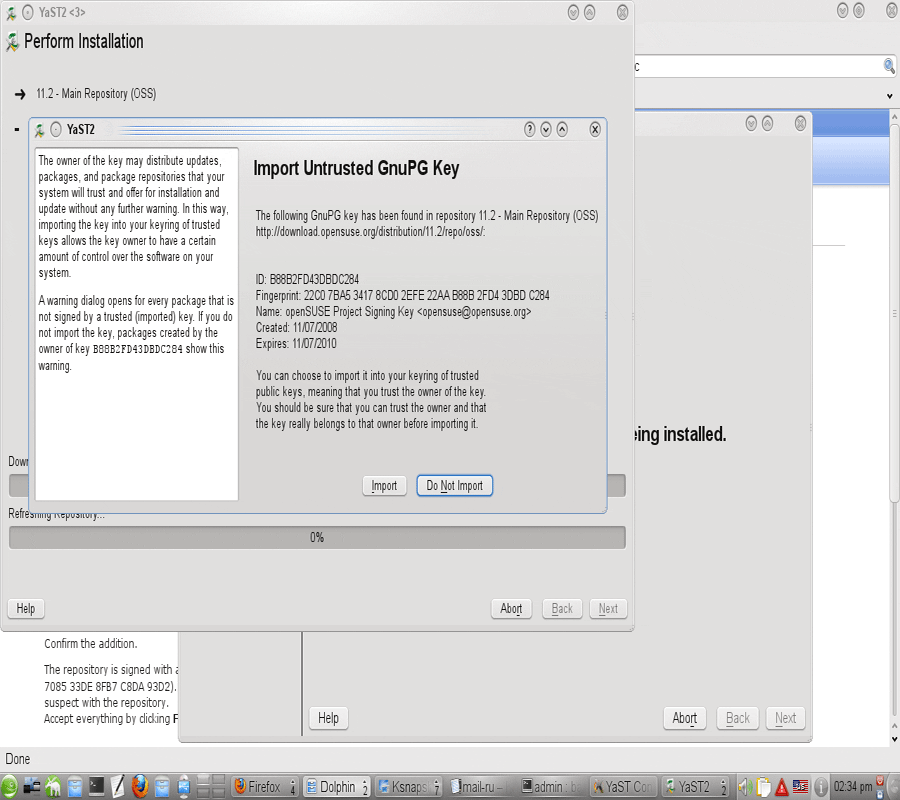Click Next in Perform Installation window

click(x=608, y=608)
